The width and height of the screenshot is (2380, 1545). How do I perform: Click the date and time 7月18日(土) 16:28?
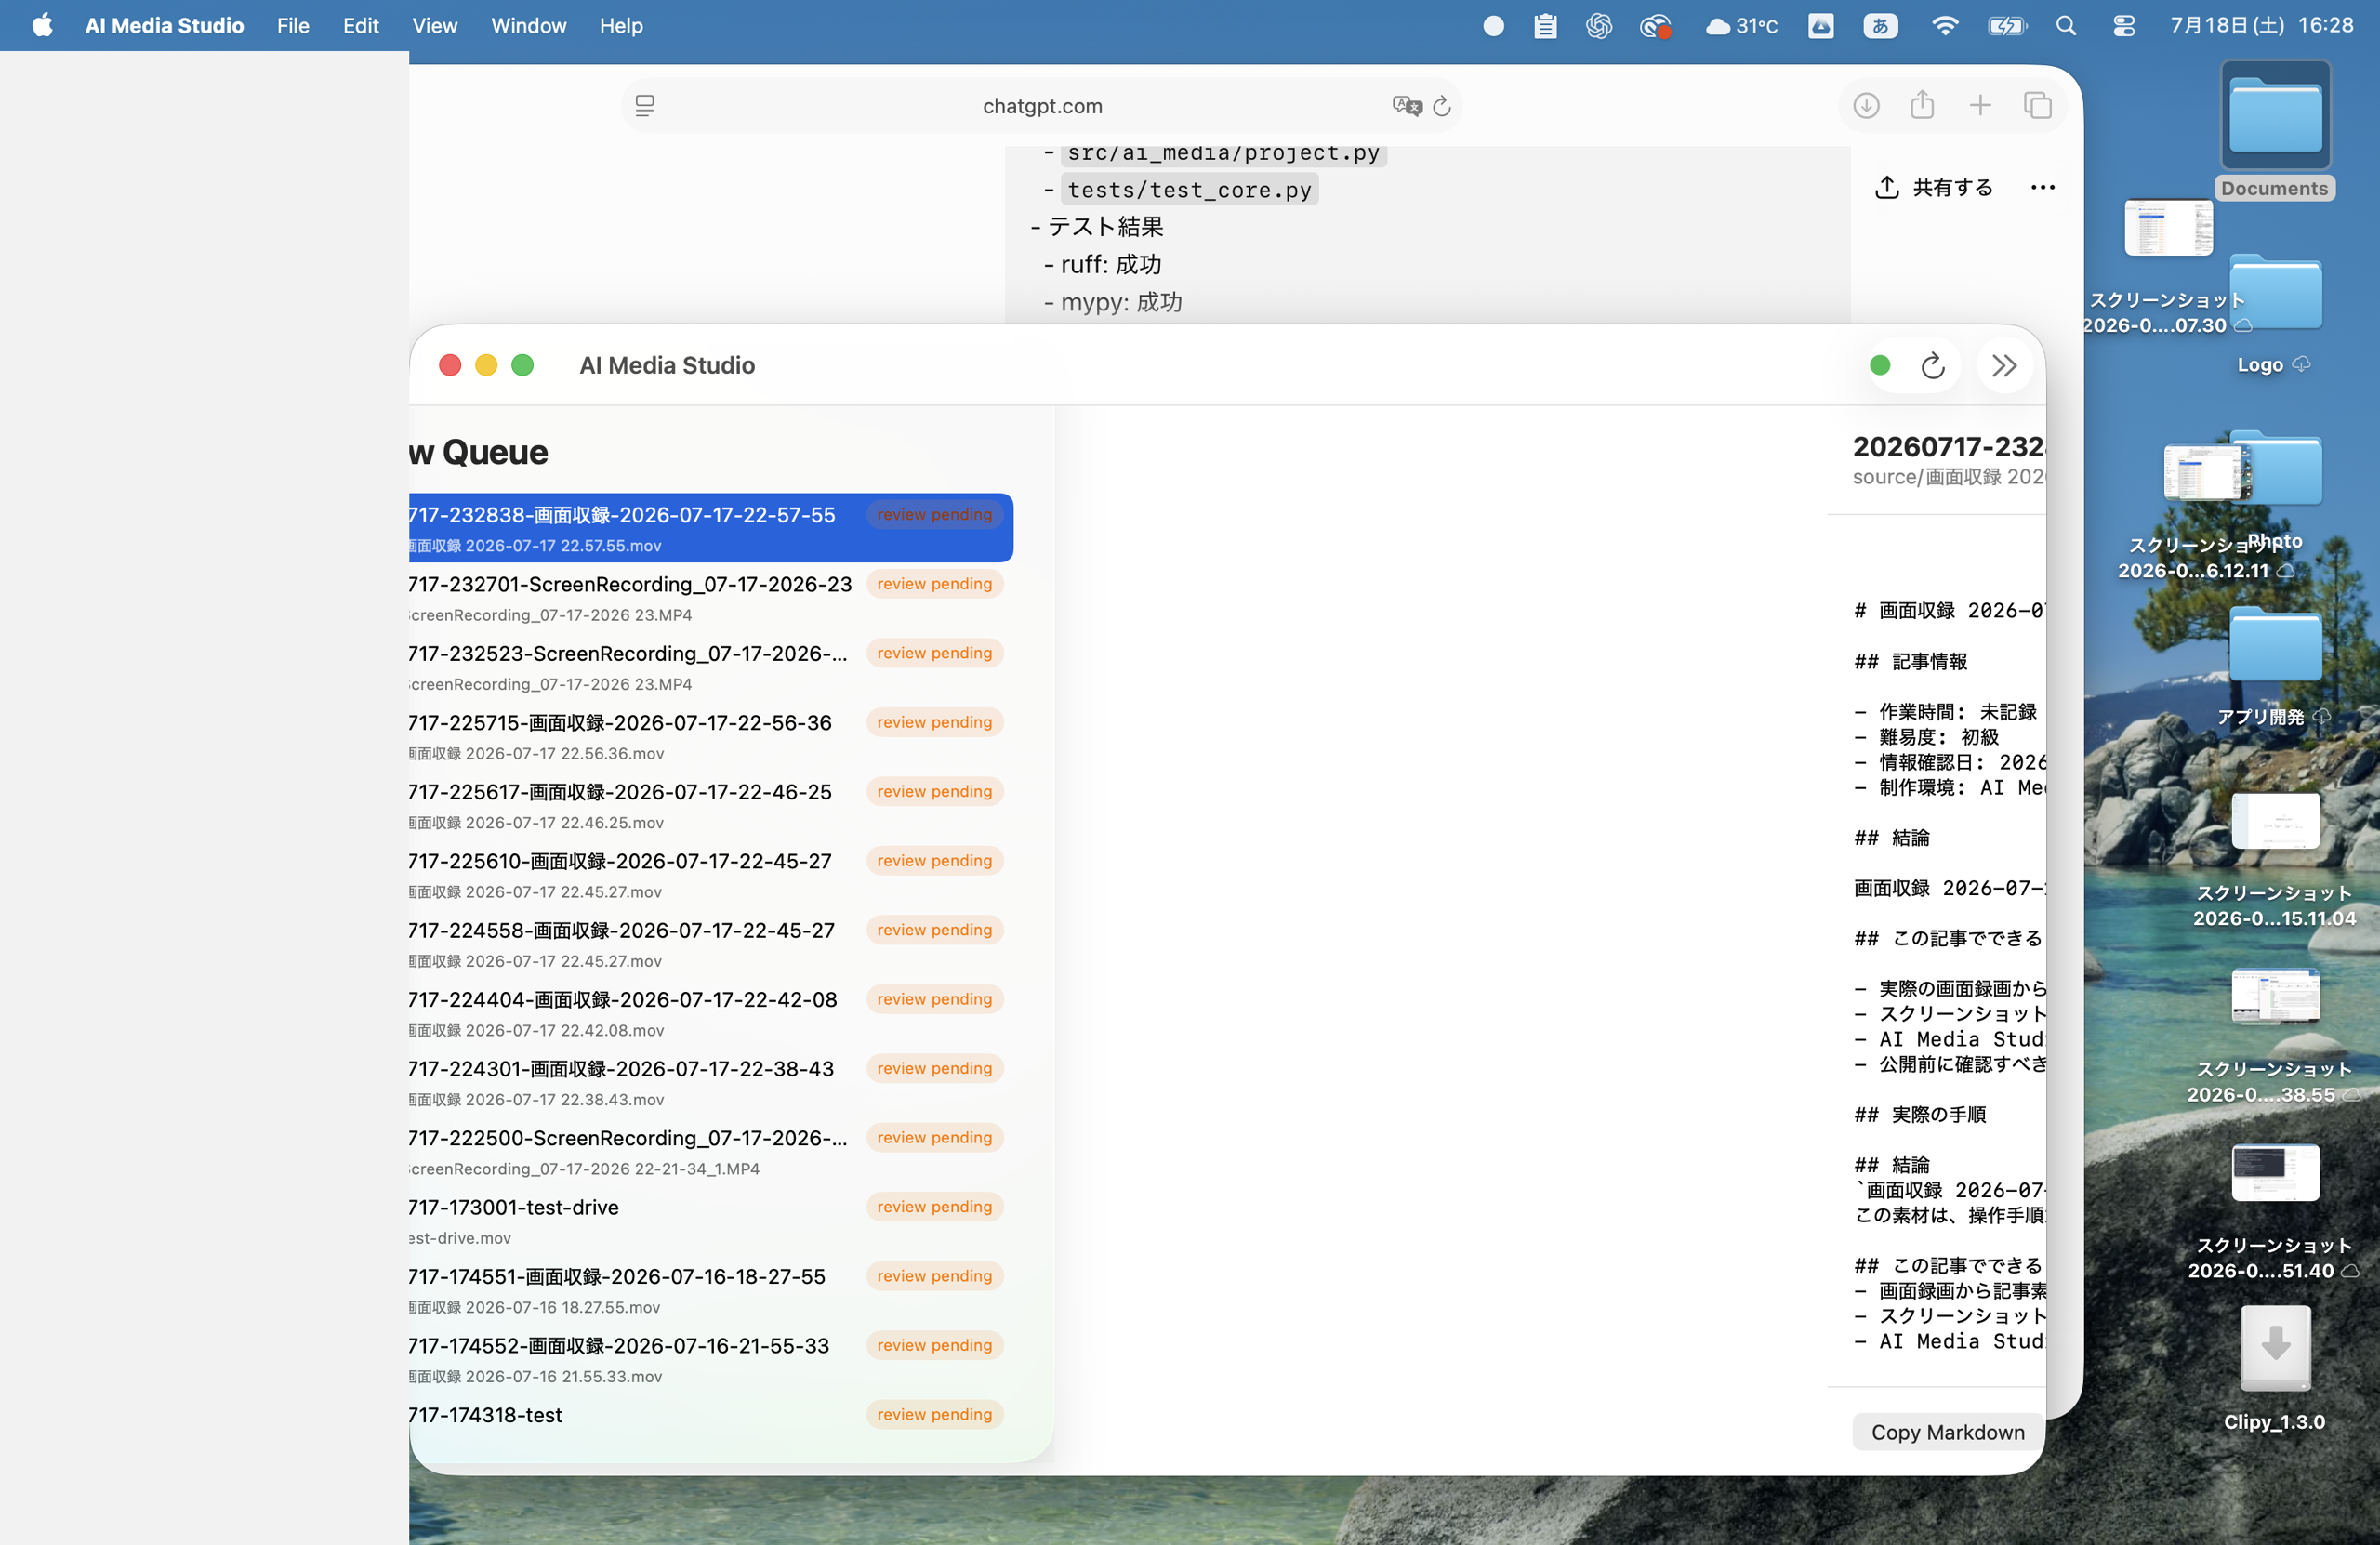coord(2262,25)
